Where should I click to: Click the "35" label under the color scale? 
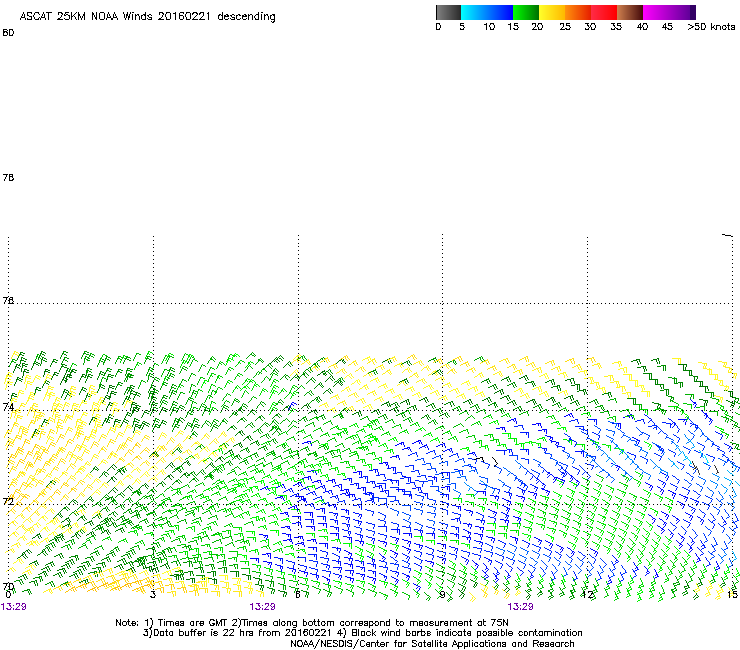click(616, 27)
